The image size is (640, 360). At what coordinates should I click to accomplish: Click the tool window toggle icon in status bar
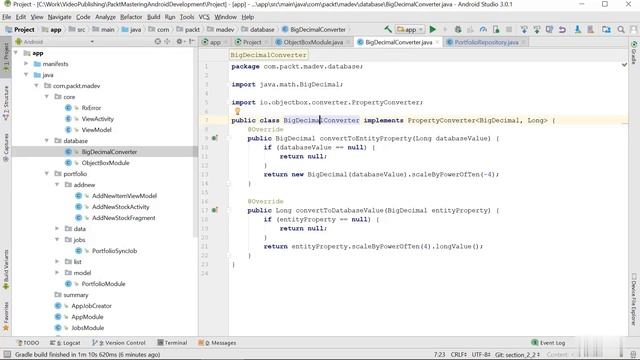click(x=7, y=354)
